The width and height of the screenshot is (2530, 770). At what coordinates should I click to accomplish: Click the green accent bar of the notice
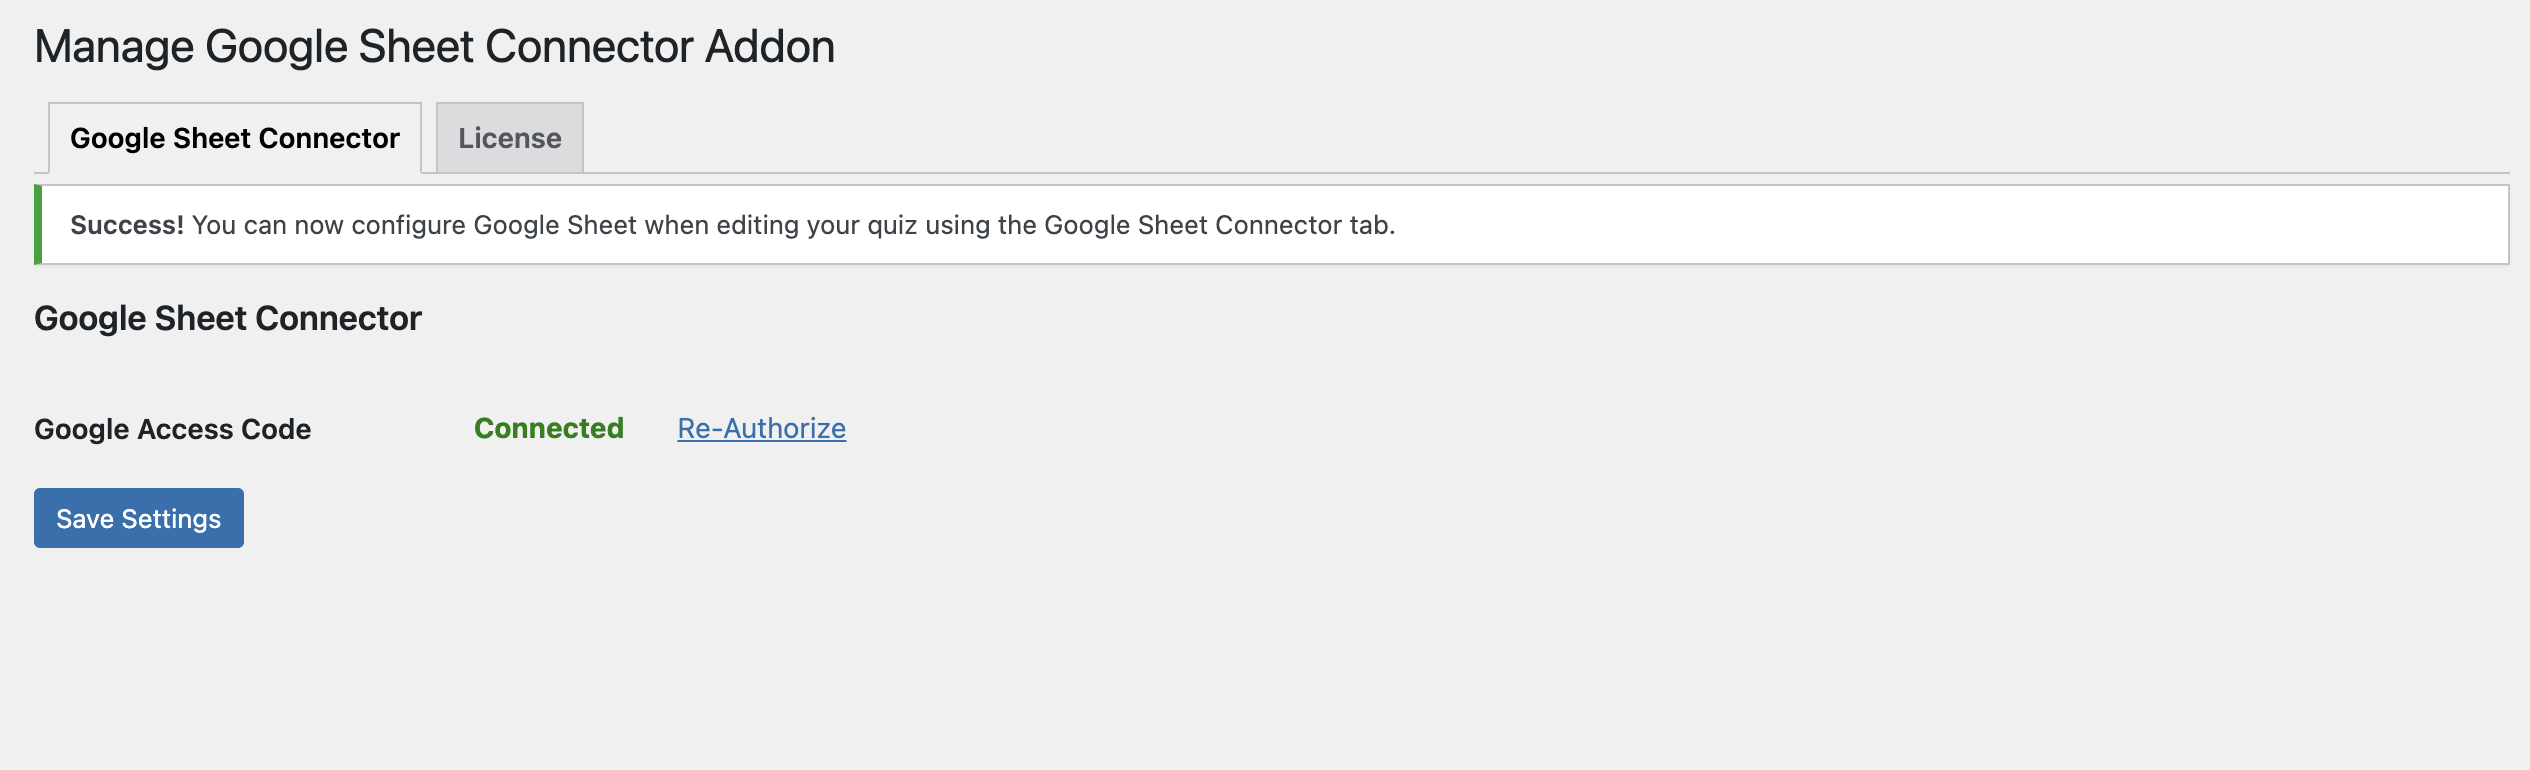38,225
